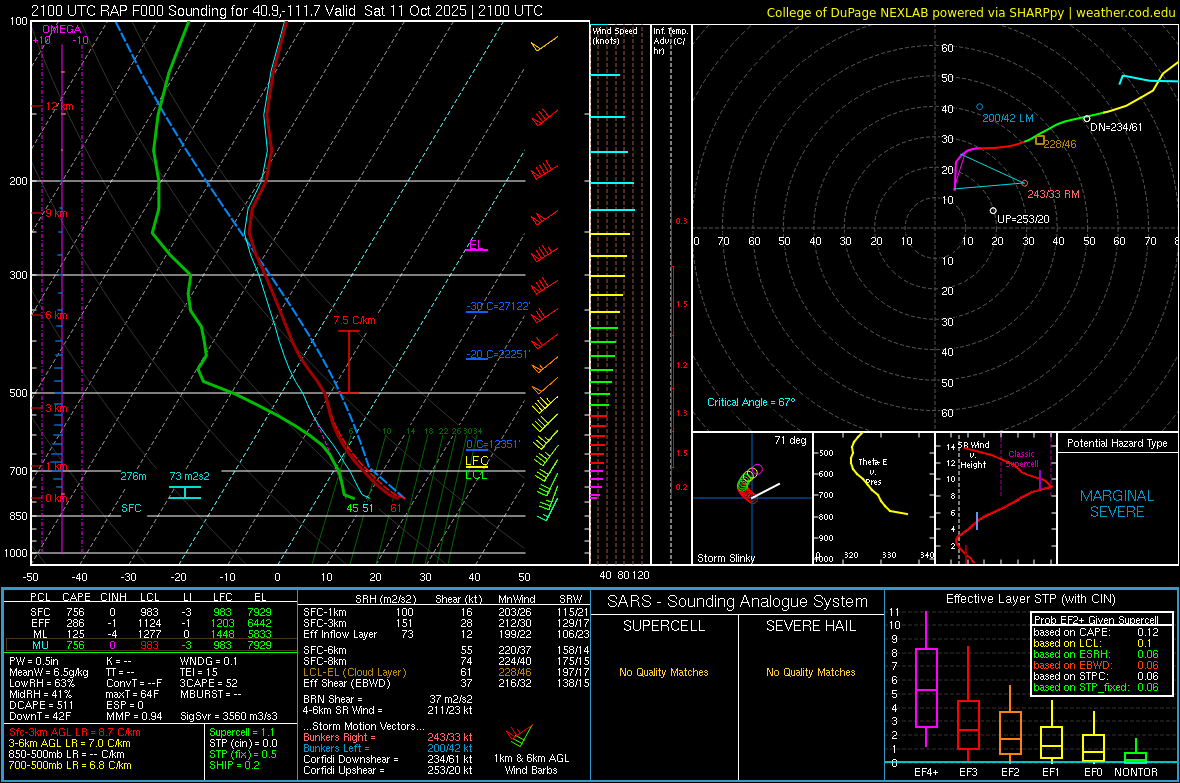Click the SUPERCELL column heading

coord(664,626)
